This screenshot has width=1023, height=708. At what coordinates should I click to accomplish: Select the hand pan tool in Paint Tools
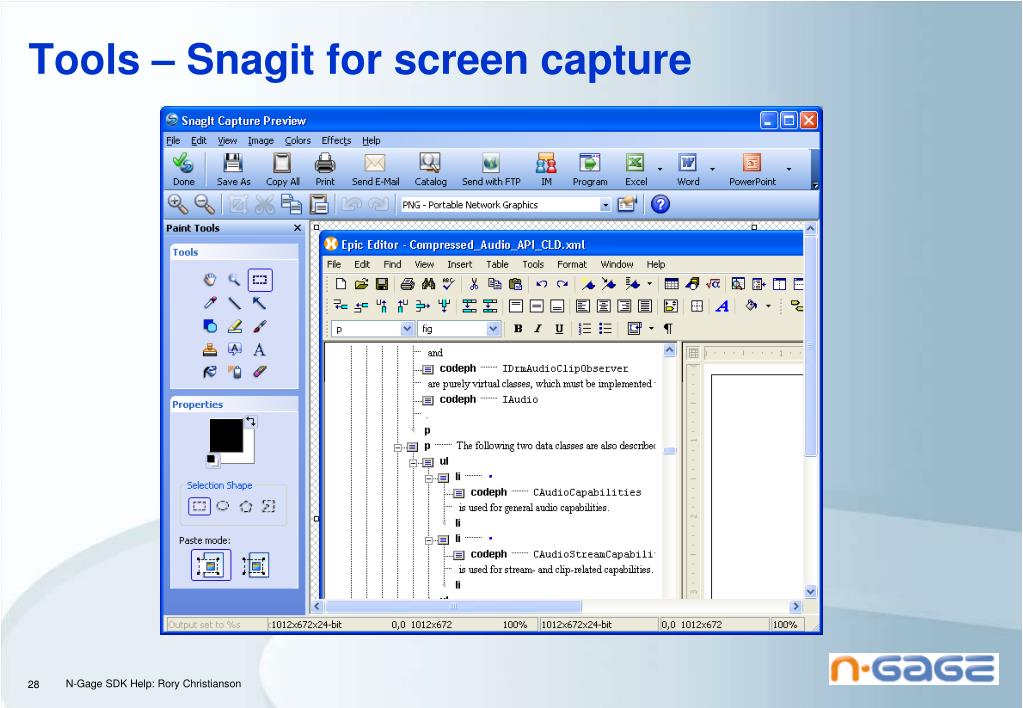coord(209,280)
